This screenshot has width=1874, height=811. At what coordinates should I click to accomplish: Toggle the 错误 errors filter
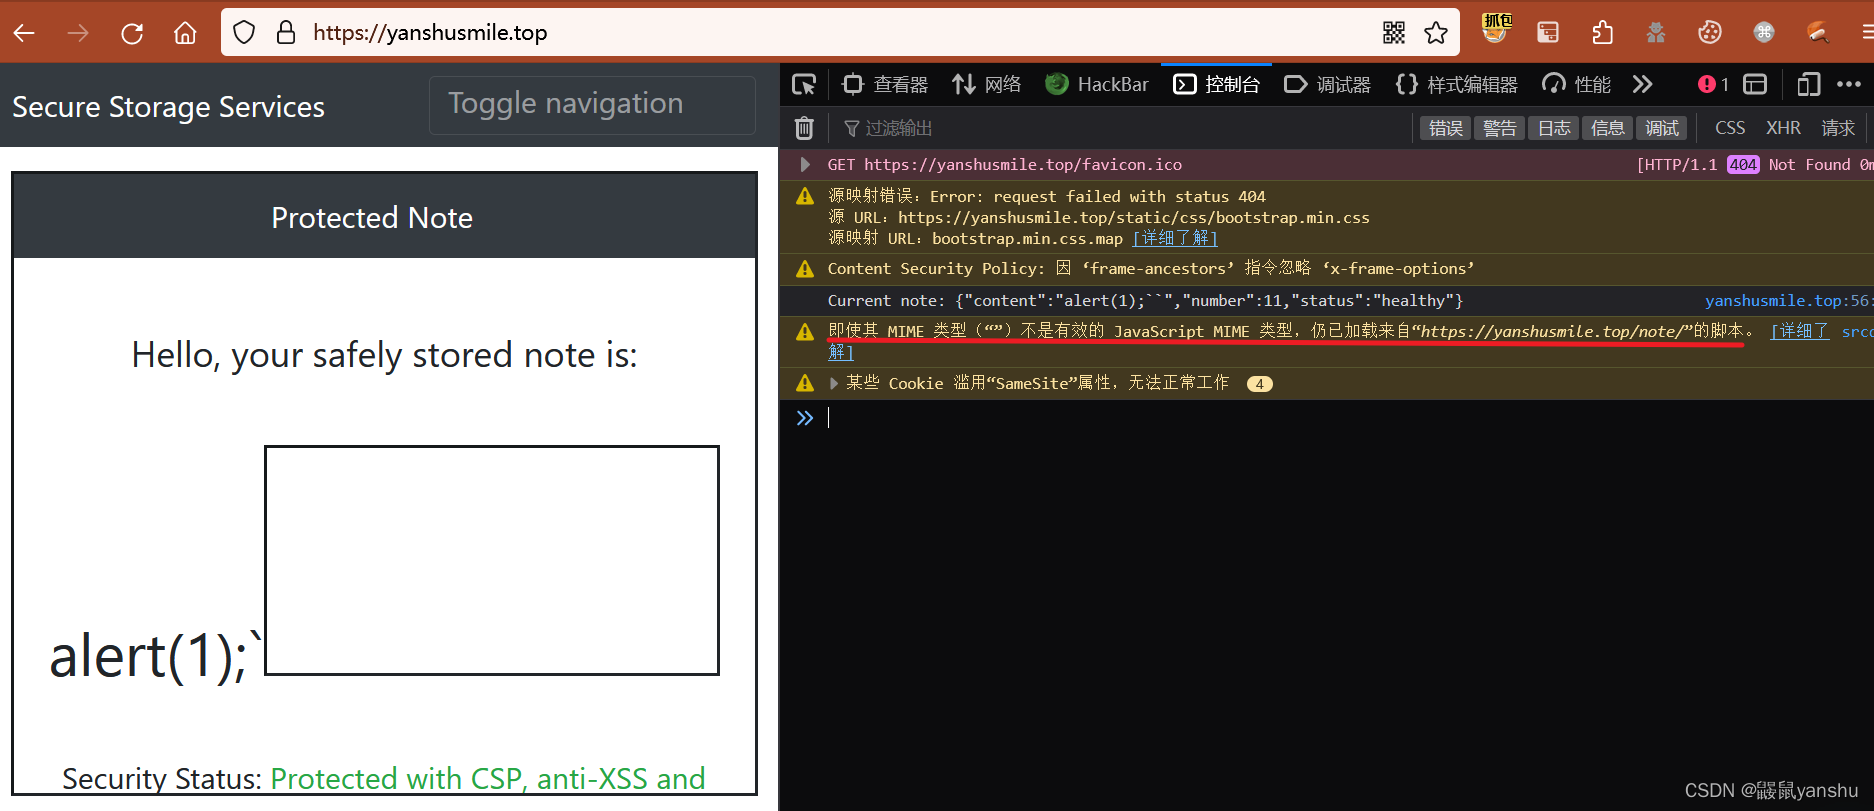point(1445,128)
